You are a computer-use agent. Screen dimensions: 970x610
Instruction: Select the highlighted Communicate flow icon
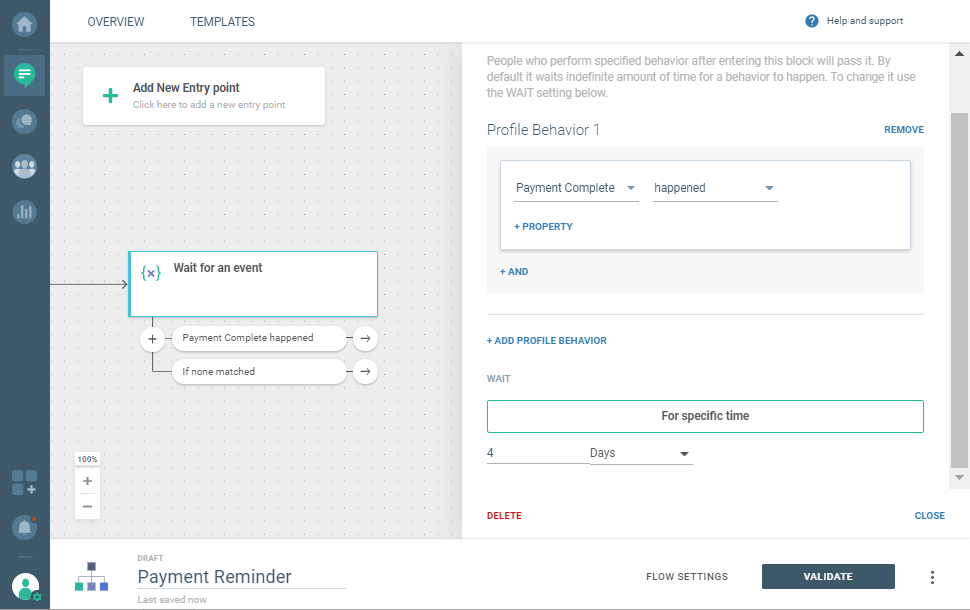click(x=23, y=75)
